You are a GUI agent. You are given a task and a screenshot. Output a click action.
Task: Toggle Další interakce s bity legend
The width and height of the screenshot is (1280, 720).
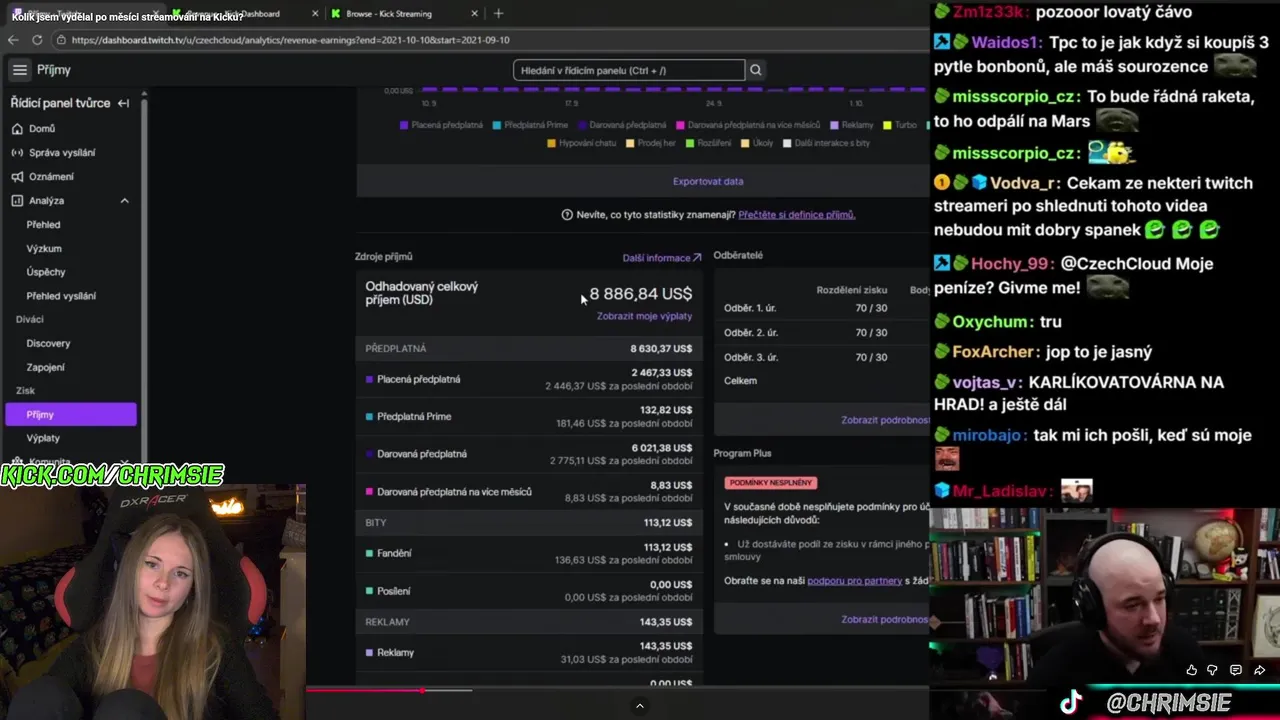[826, 143]
